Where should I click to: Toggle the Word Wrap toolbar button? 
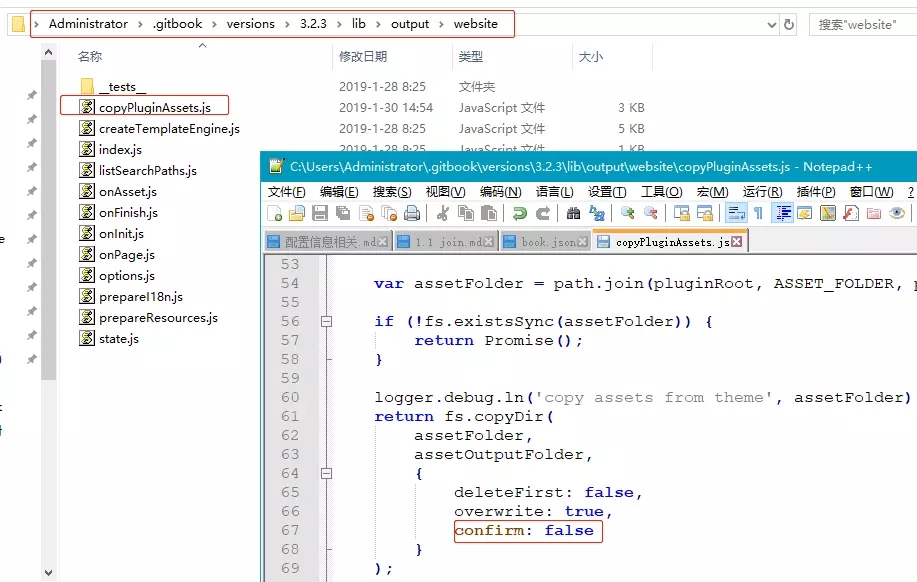(736, 213)
